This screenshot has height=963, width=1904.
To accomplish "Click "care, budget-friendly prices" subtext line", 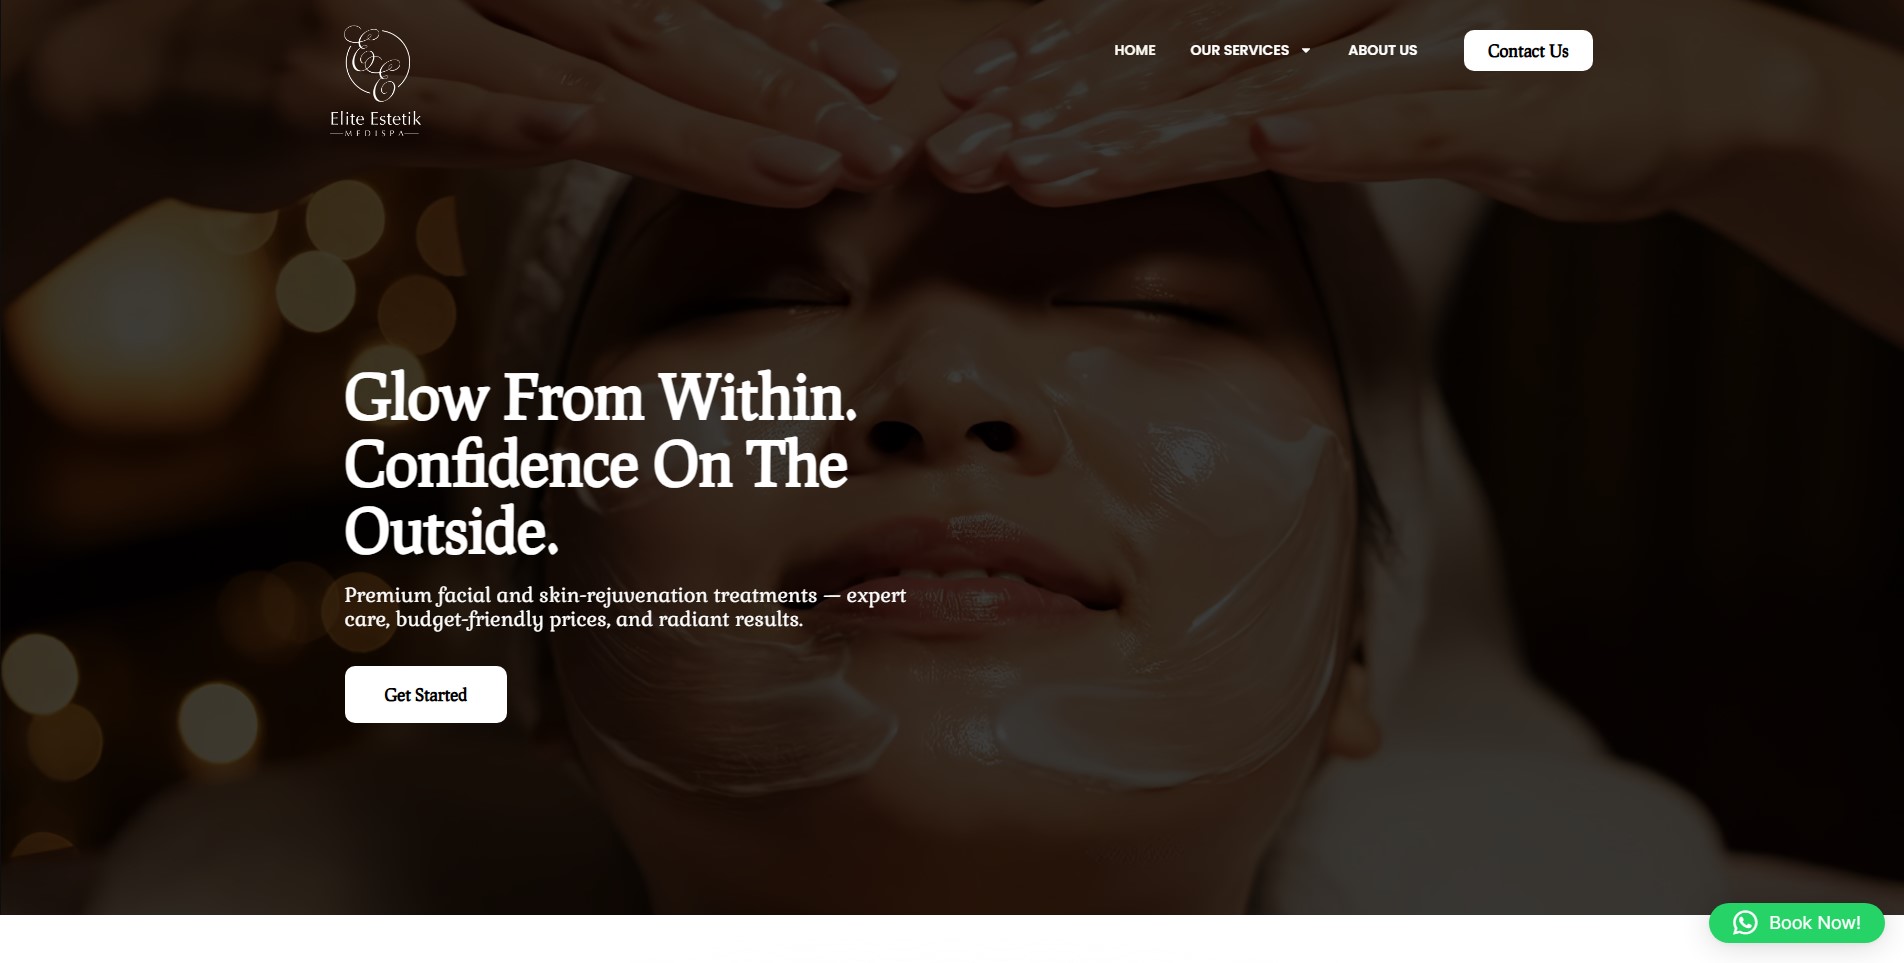I will pos(476,619).
